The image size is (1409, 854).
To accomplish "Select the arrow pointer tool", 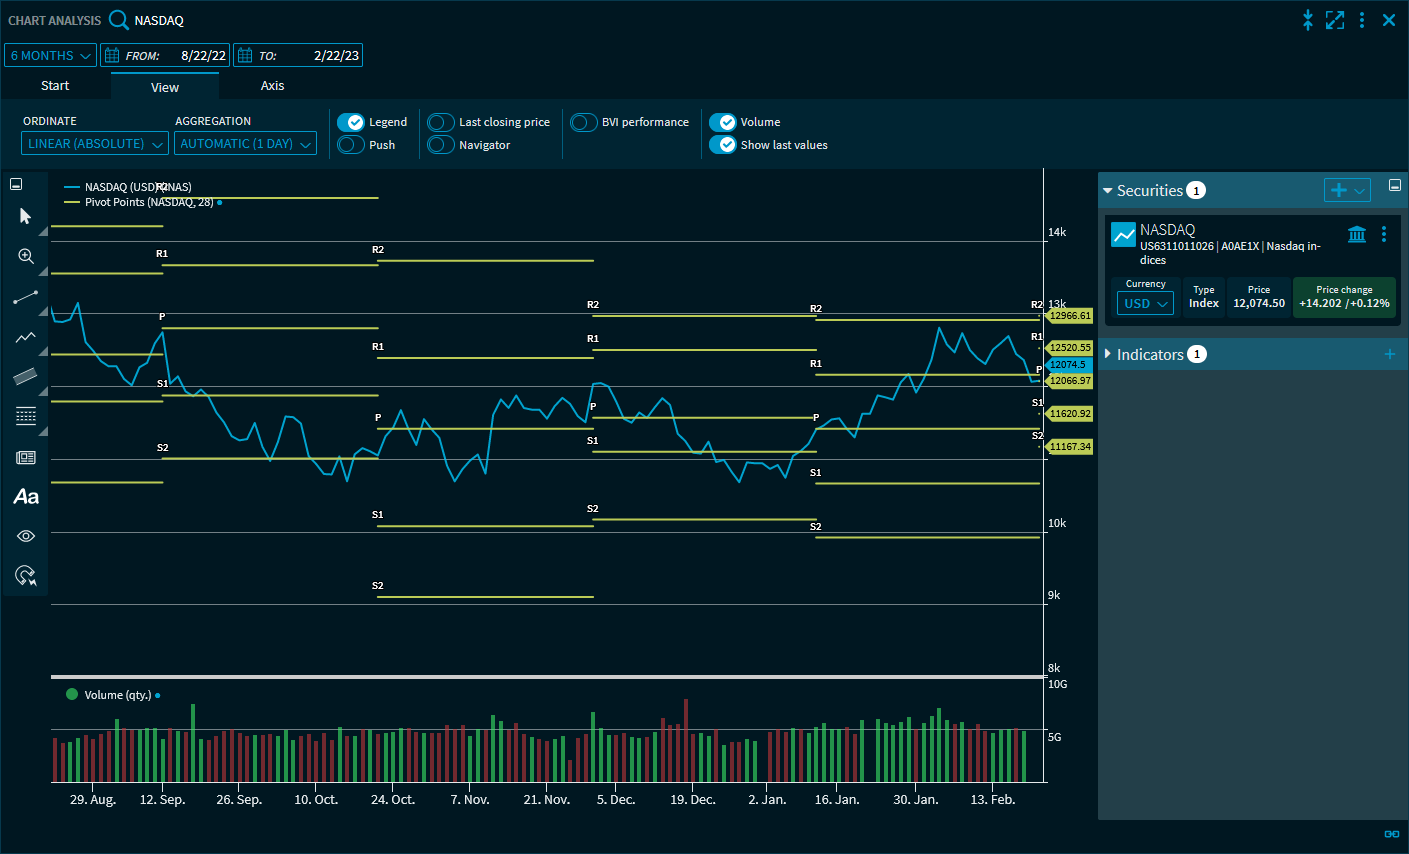I will pos(25,216).
